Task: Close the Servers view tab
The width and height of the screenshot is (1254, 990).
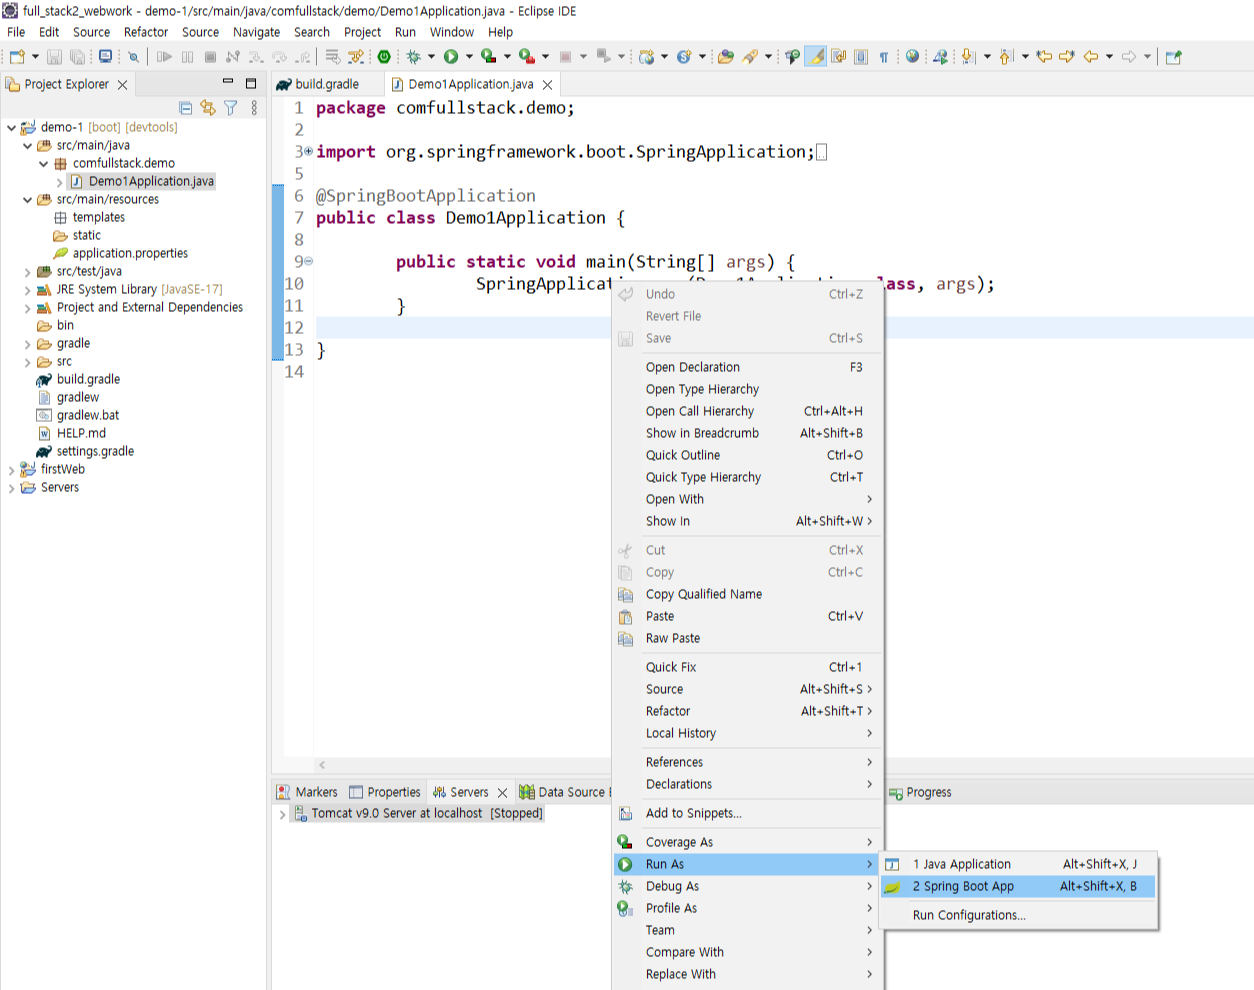Action: click(x=502, y=792)
